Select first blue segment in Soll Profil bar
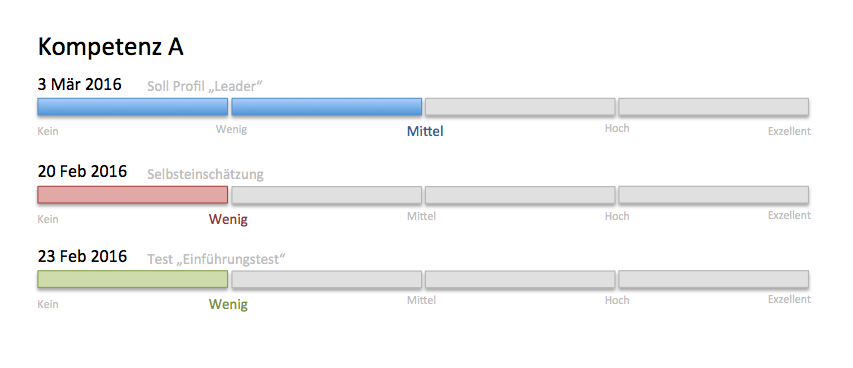This screenshot has height=368, width=853. [133, 107]
